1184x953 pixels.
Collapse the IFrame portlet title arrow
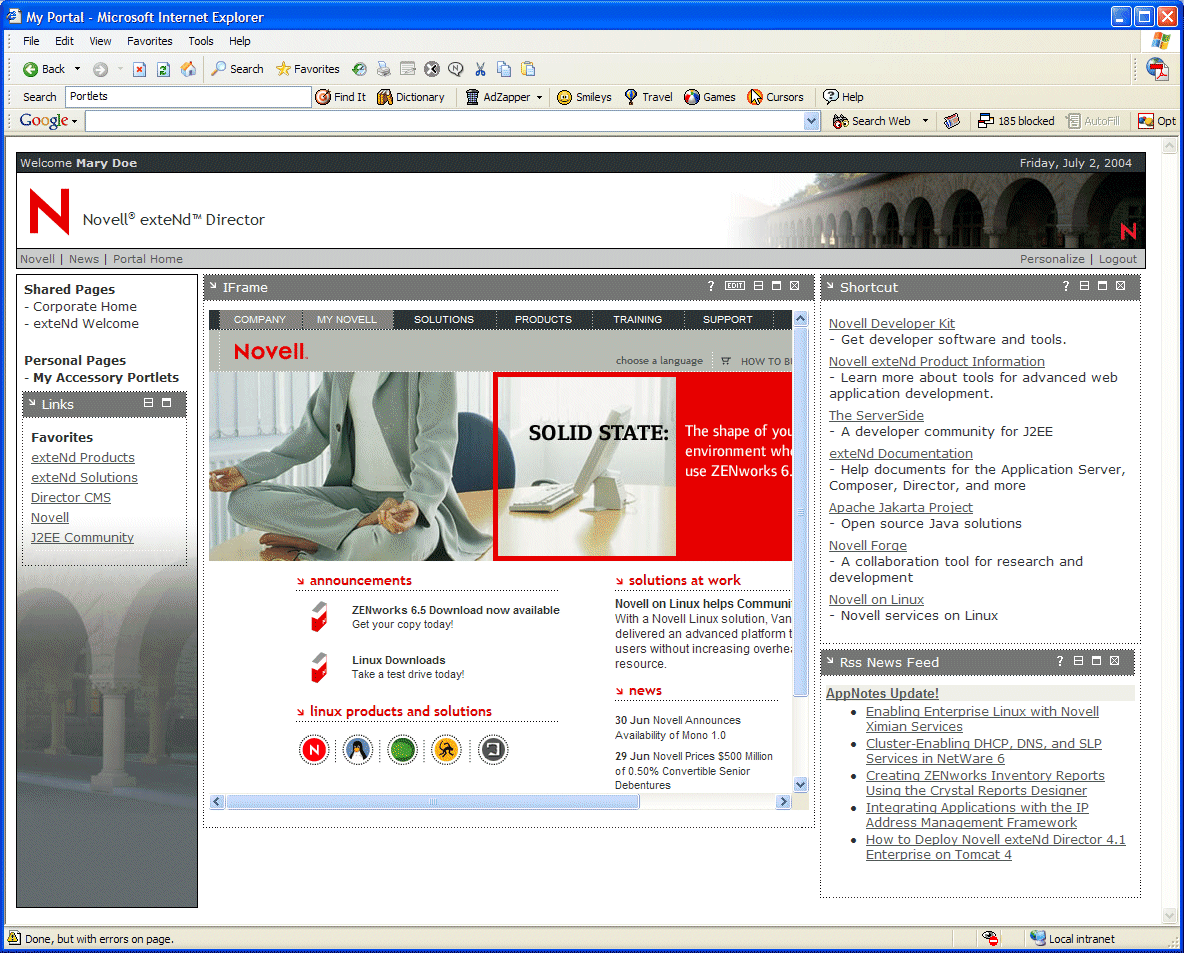click(214, 286)
